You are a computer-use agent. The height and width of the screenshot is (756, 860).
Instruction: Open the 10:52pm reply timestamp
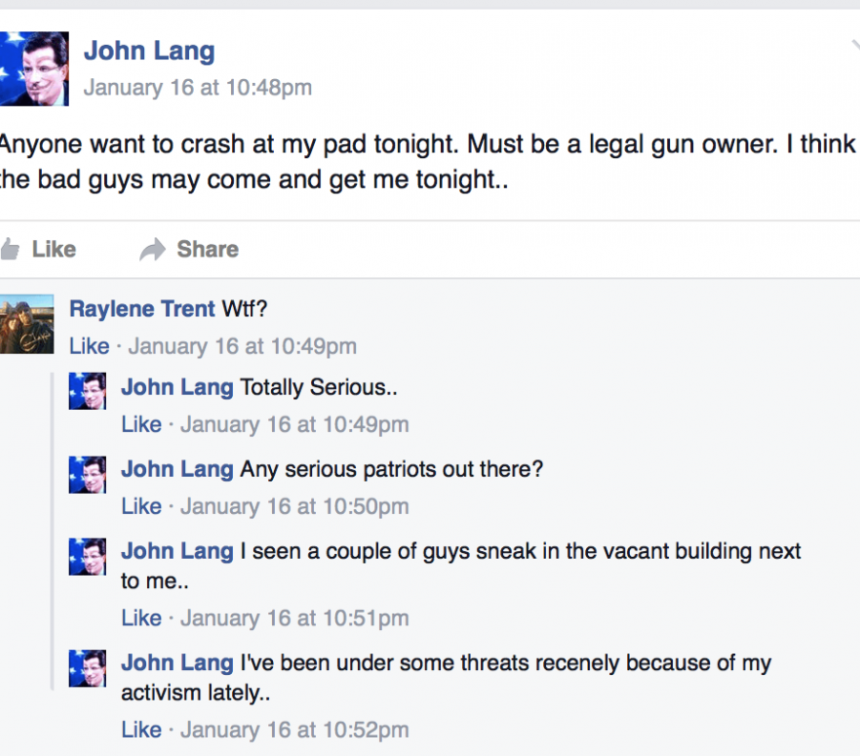294,730
